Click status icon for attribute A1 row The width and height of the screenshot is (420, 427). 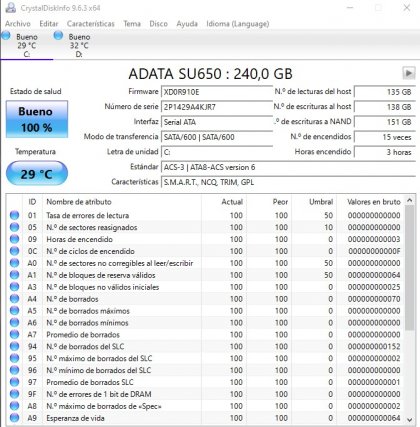click(14, 275)
